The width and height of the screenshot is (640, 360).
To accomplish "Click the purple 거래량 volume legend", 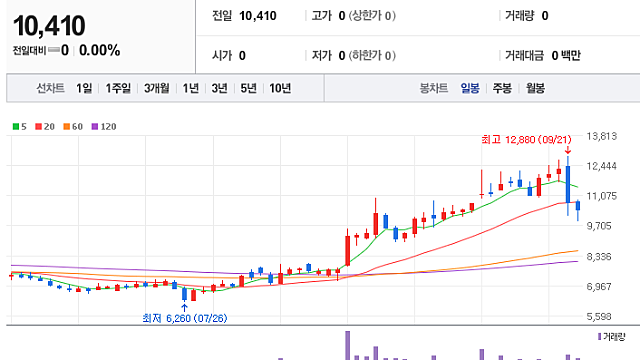I will click(x=611, y=337).
